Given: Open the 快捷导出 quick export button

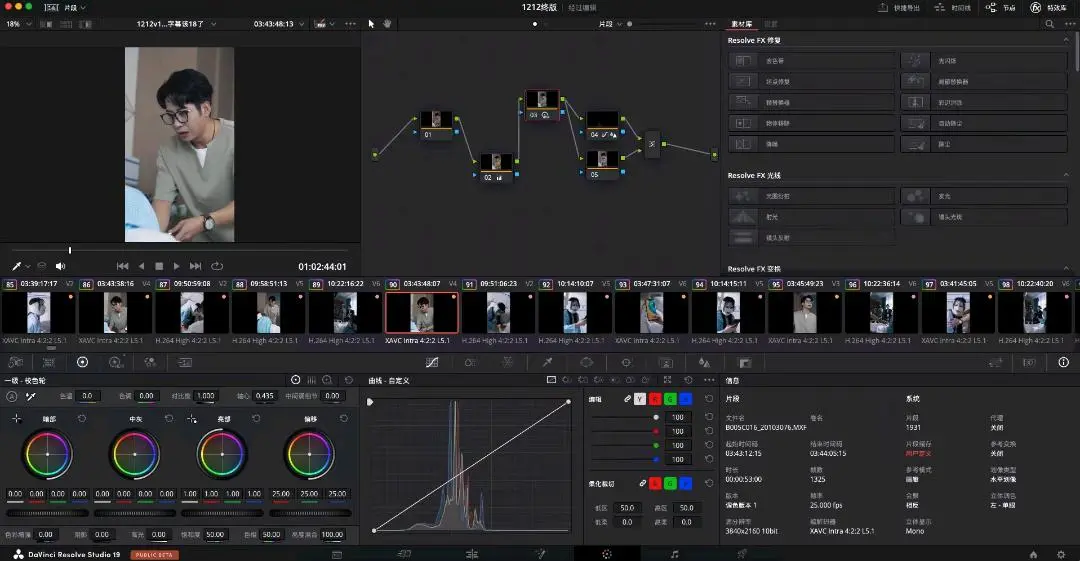Looking at the screenshot, I should tap(899, 8).
